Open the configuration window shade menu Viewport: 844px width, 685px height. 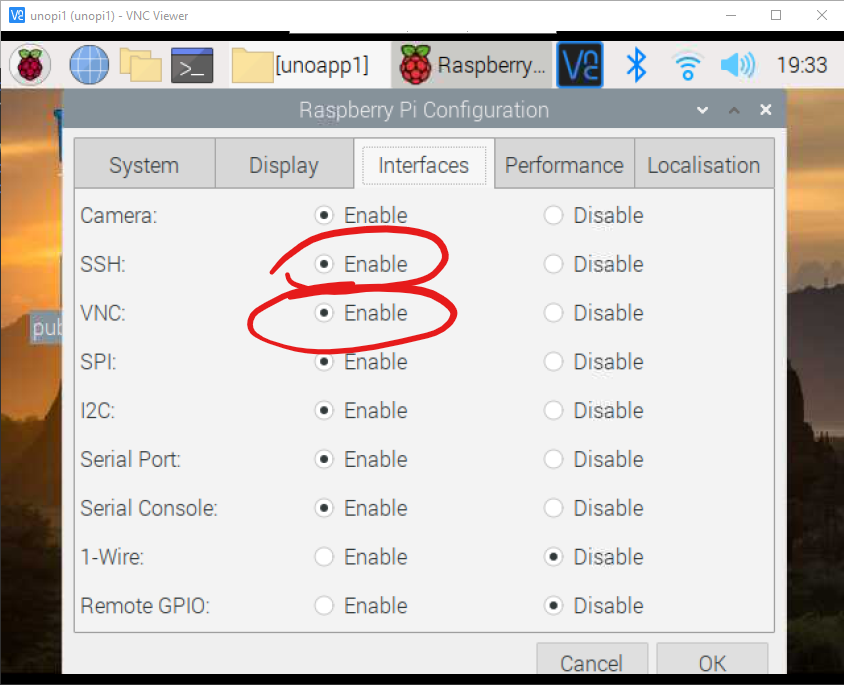click(702, 110)
